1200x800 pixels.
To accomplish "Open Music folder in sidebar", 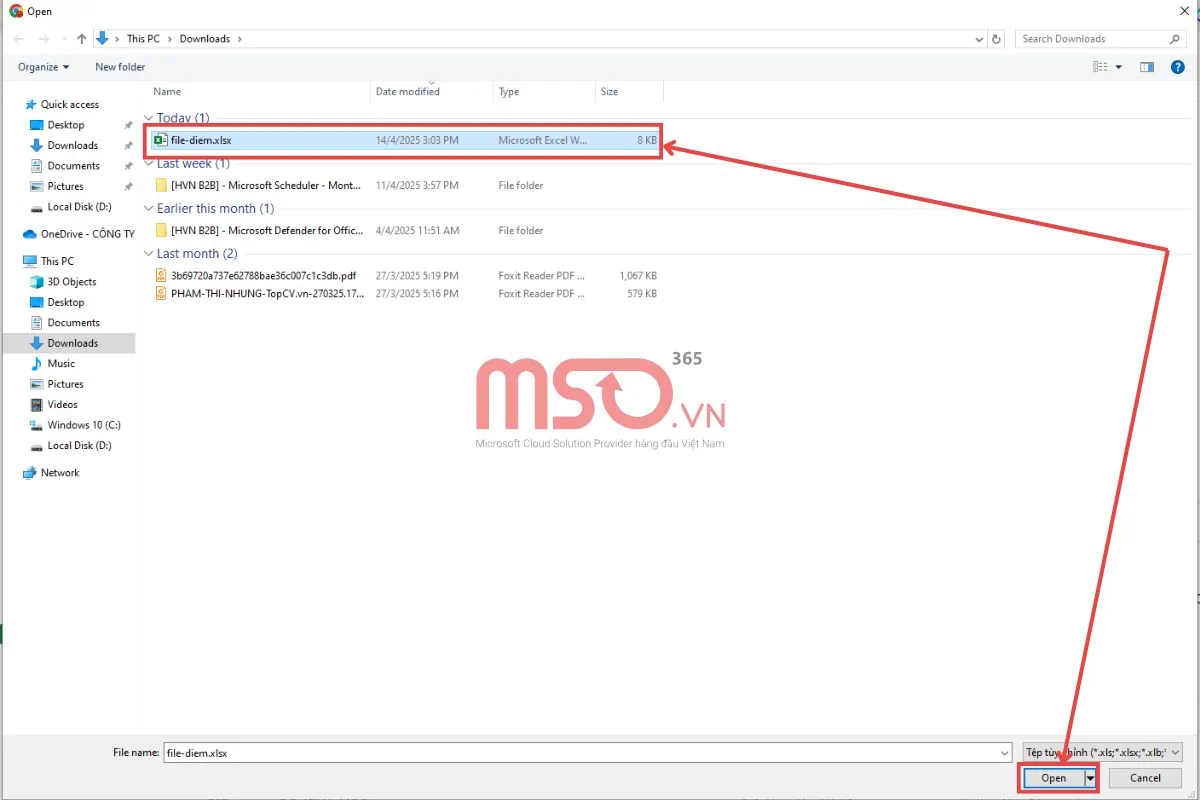I will (61, 364).
